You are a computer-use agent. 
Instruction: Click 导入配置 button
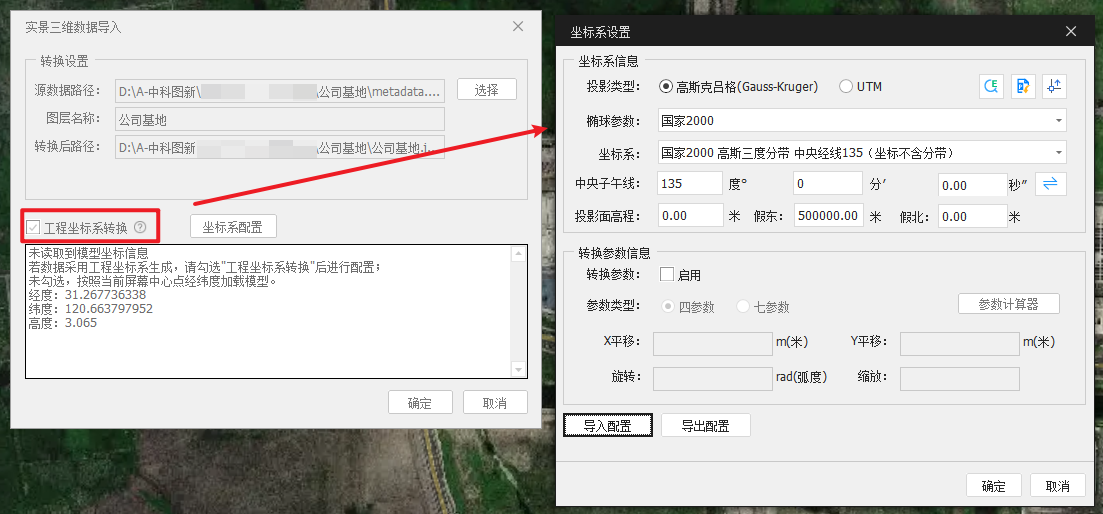point(608,426)
